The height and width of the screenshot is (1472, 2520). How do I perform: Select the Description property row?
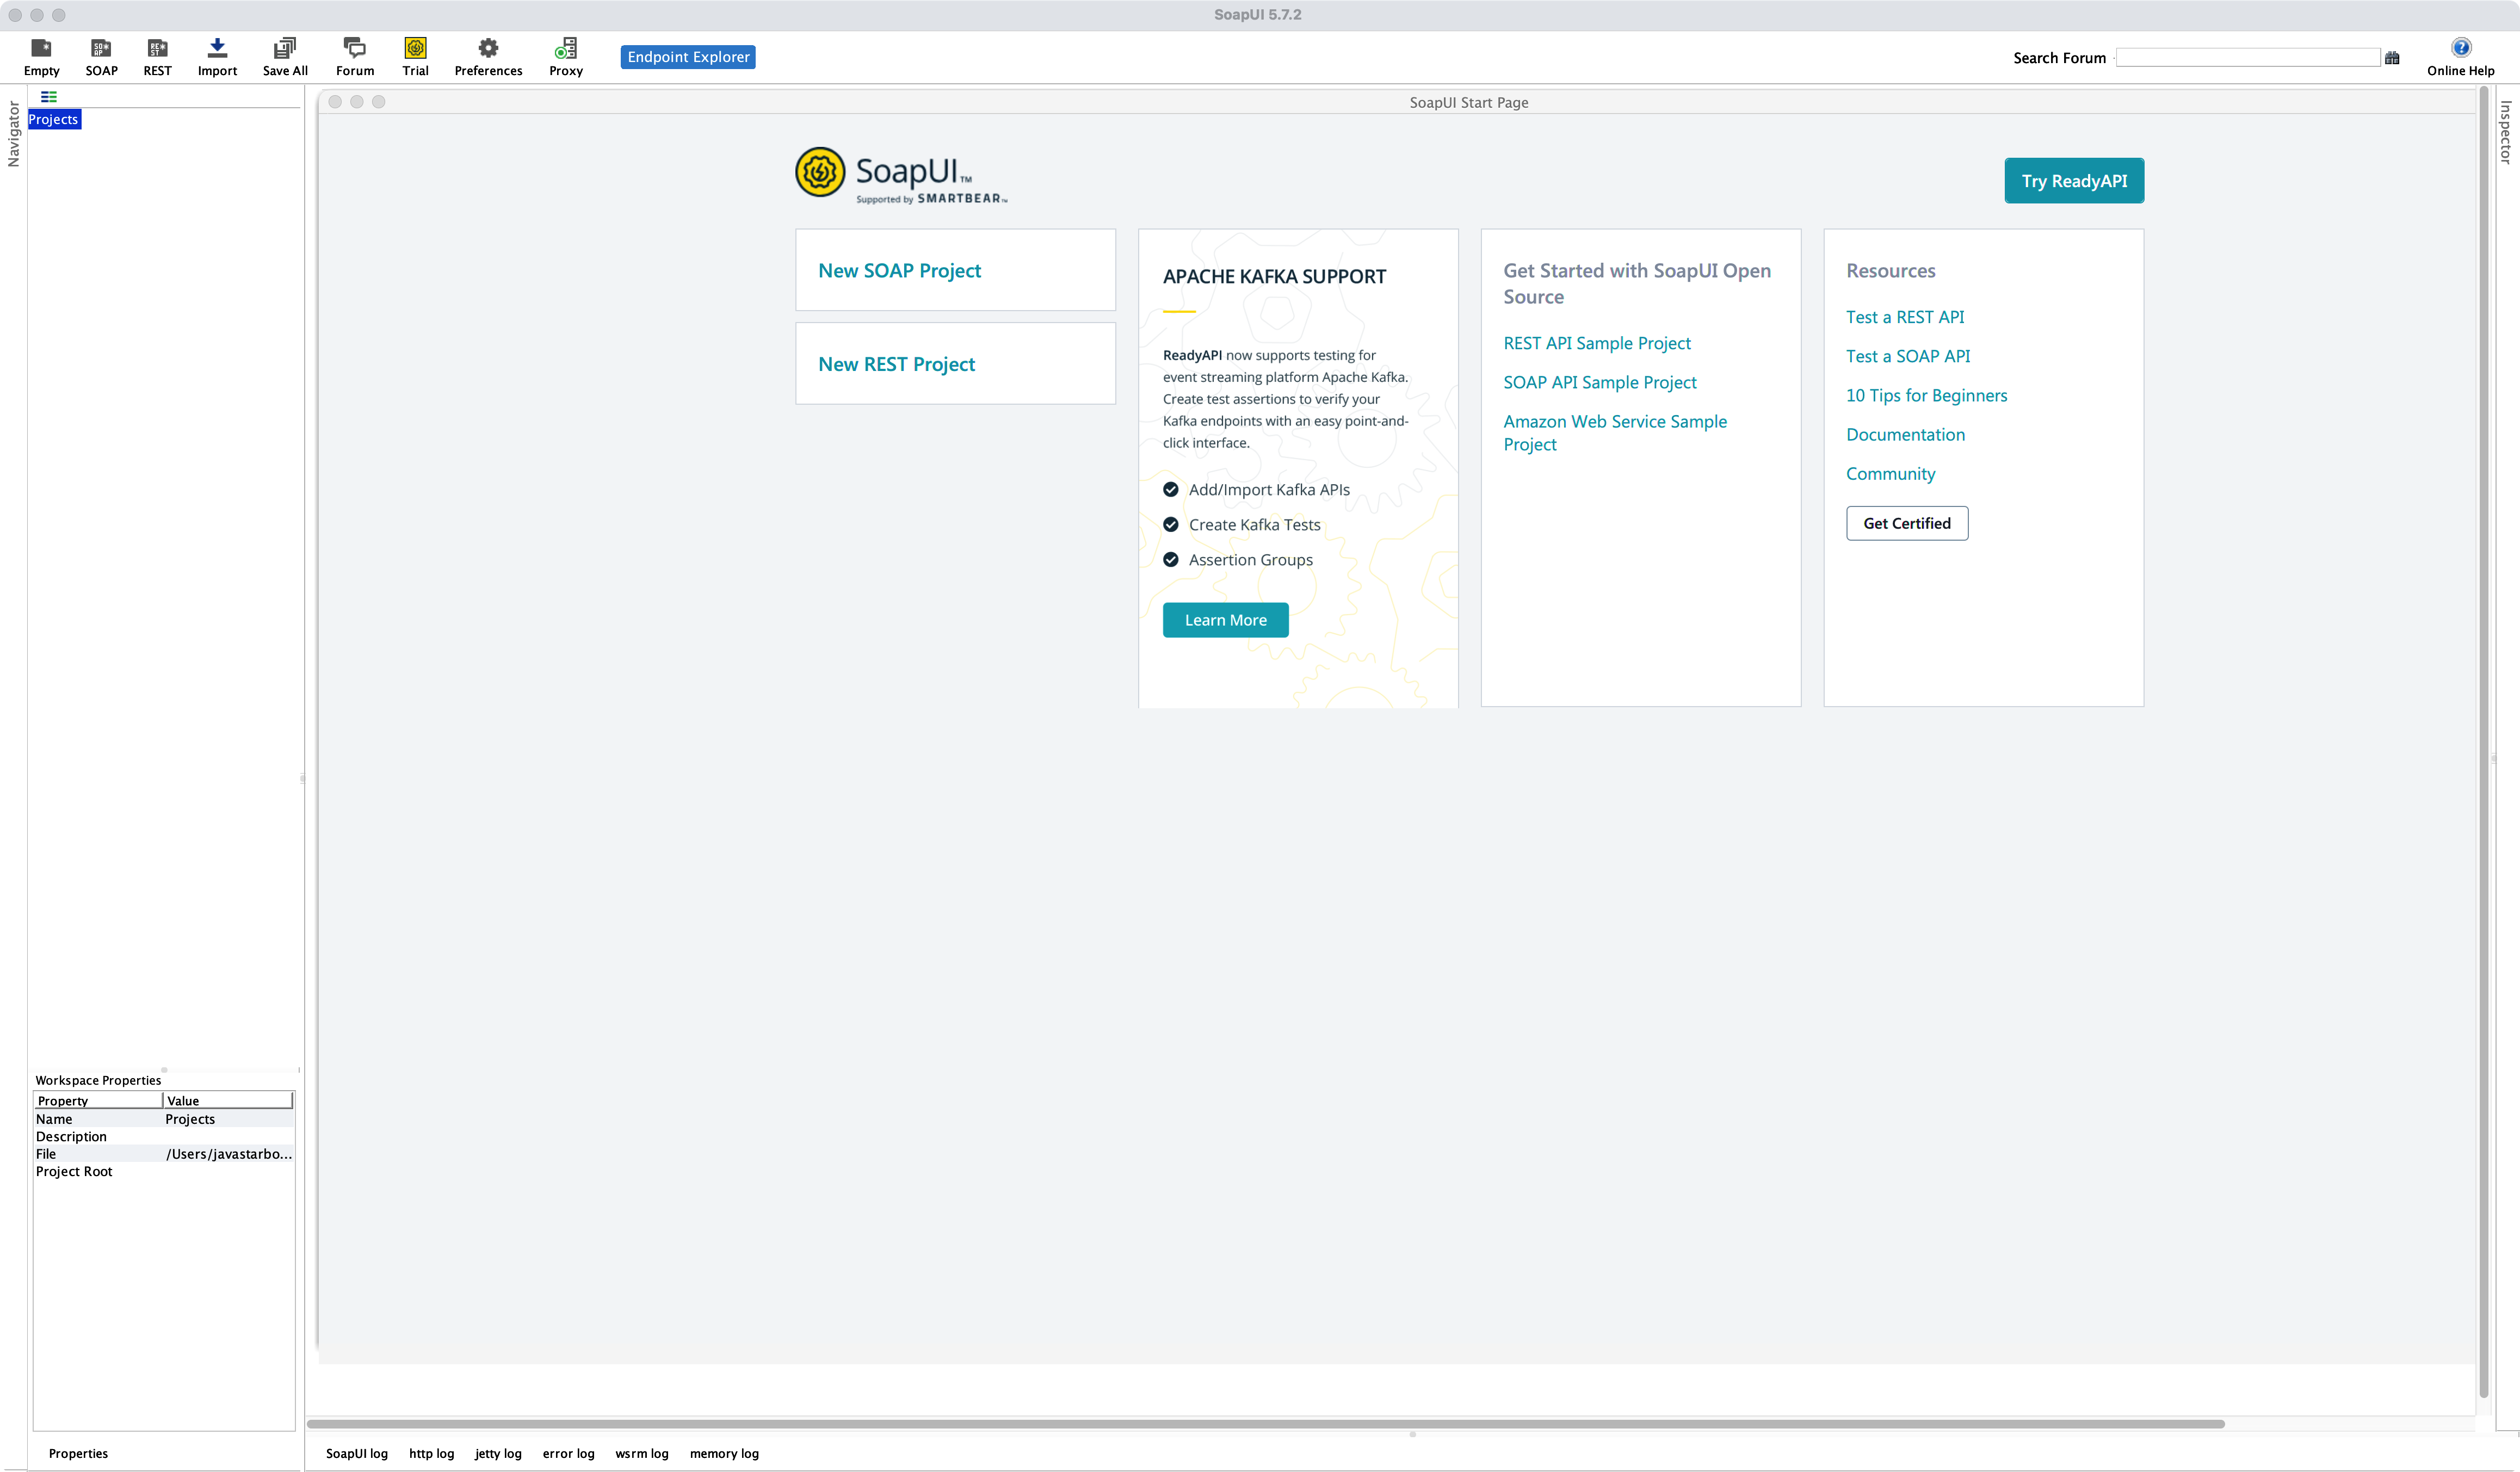pos(164,1136)
